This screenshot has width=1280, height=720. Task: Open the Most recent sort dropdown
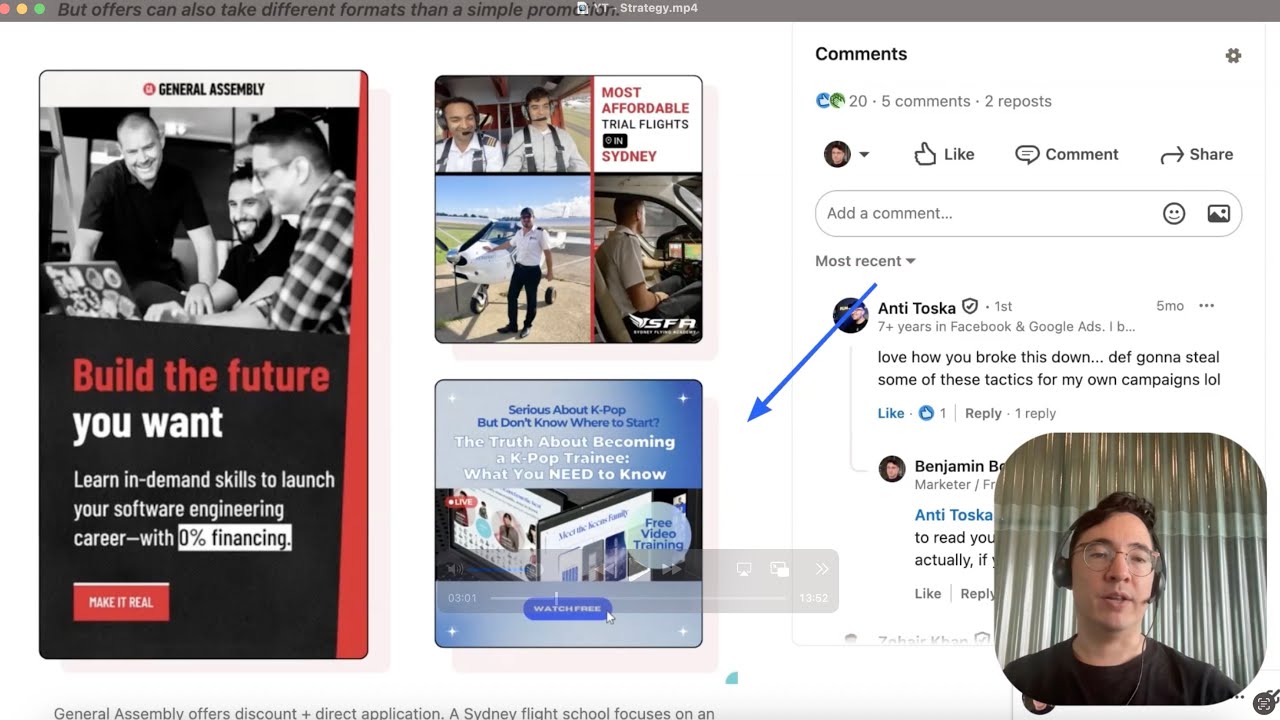click(x=865, y=261)
